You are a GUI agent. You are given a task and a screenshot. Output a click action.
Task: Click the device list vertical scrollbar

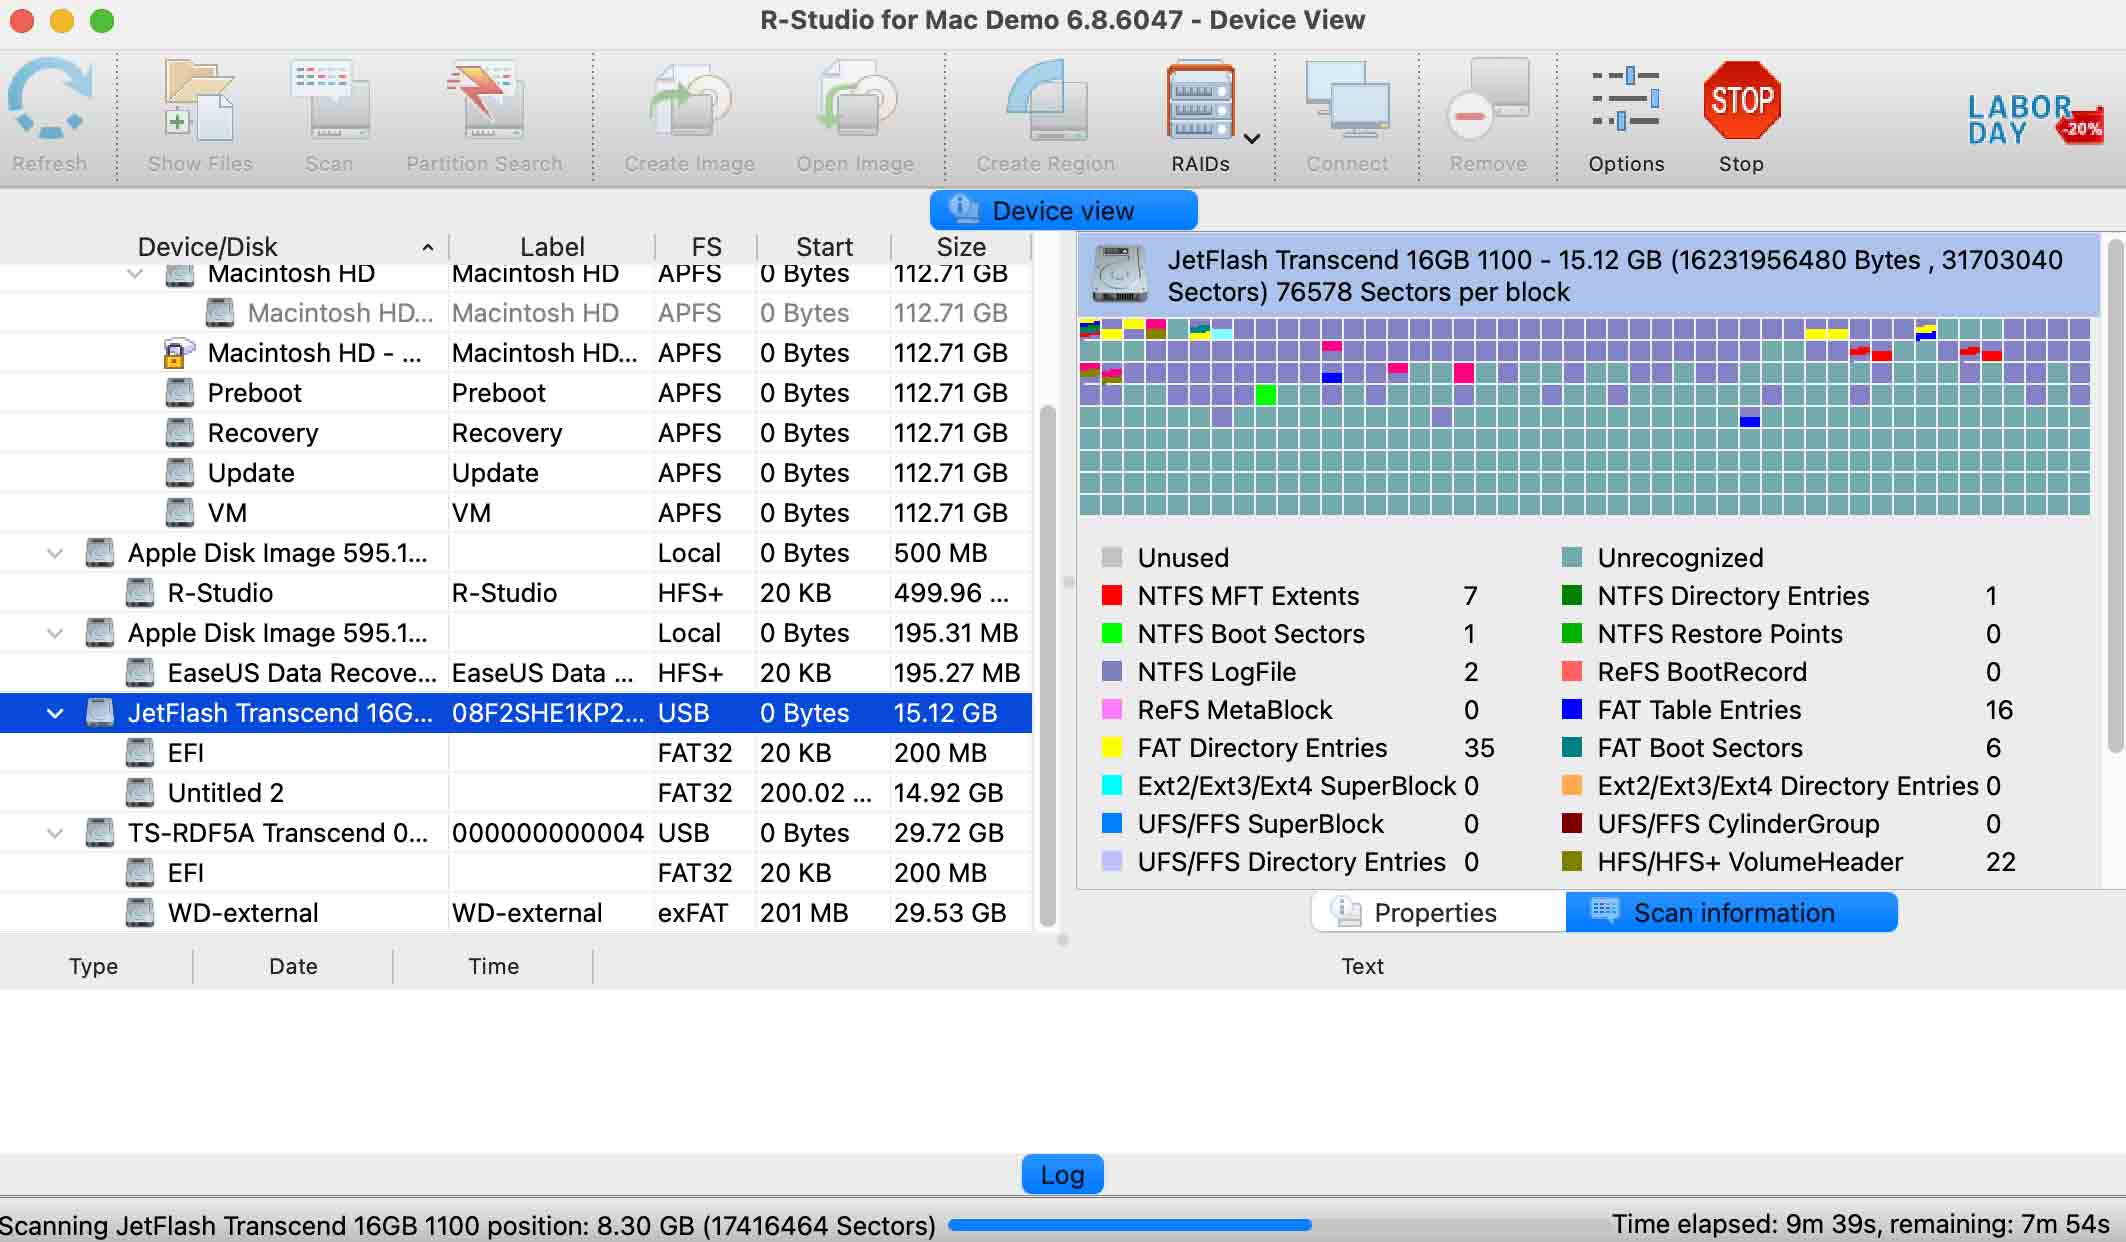[x=1047, y=665]
